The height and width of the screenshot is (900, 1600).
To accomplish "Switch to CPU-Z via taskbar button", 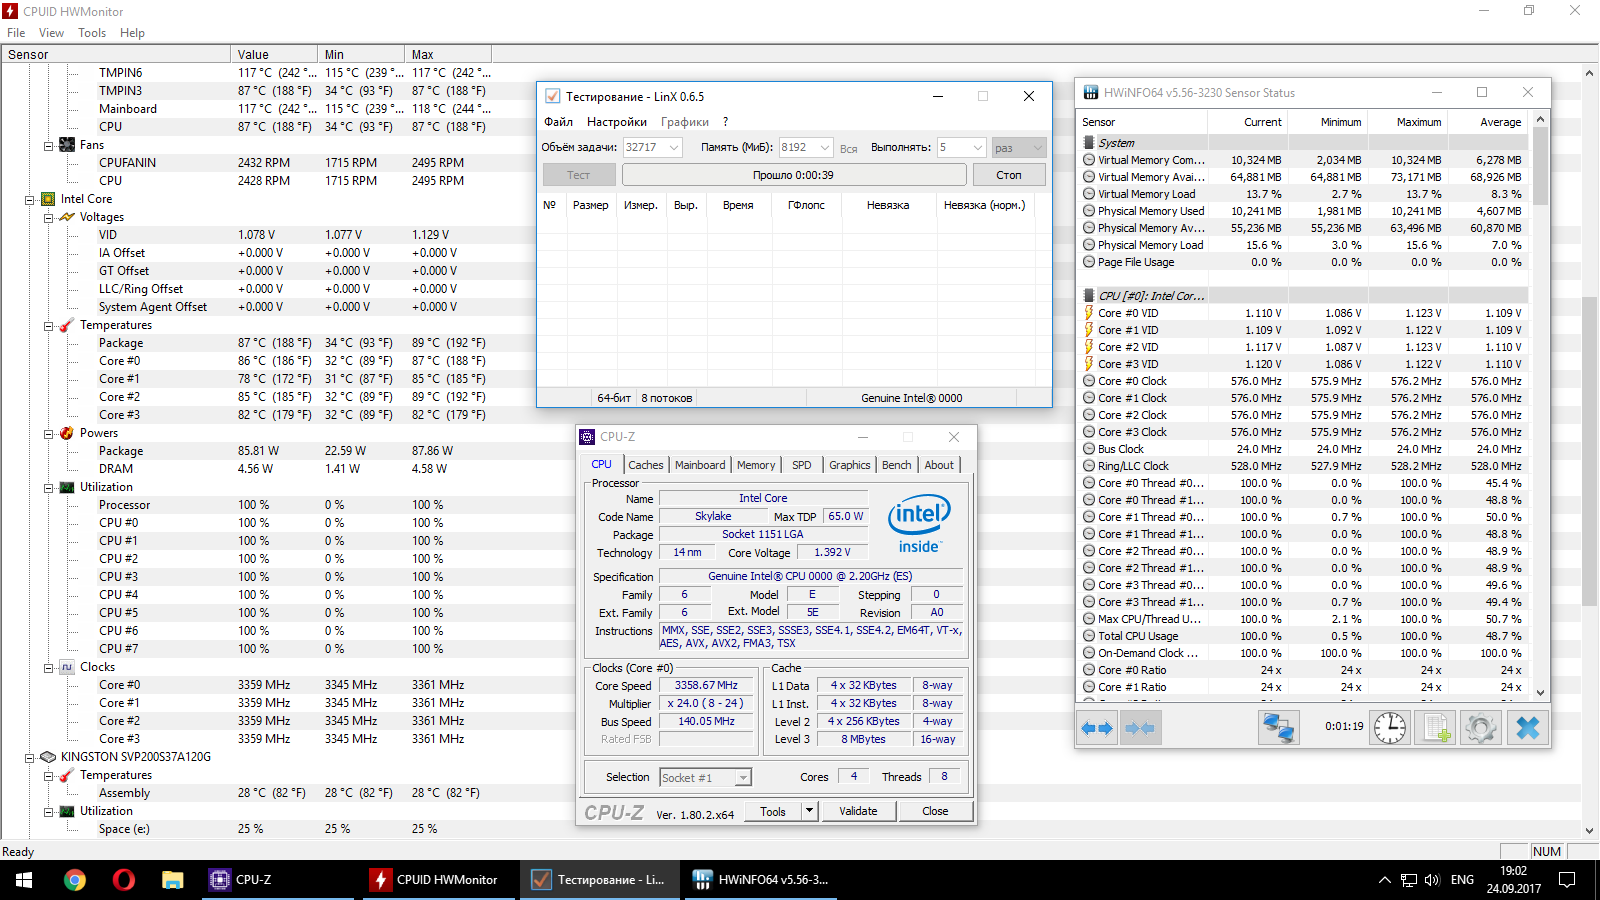I will click(280, 880).
